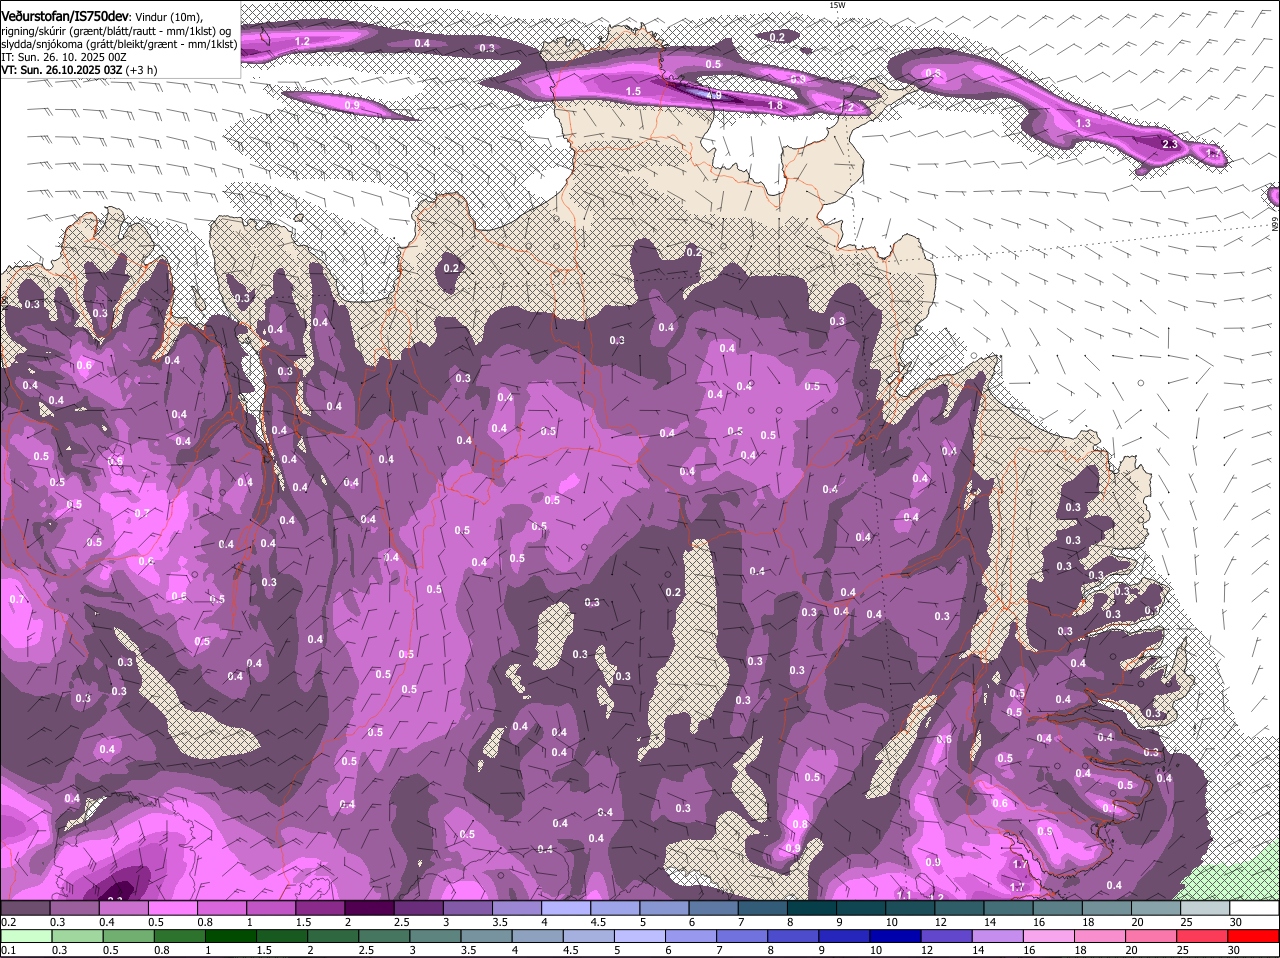The image size is (1280, 958).
Task: Select the 1.3 value label on map
Action: (x=1083, y=123)
